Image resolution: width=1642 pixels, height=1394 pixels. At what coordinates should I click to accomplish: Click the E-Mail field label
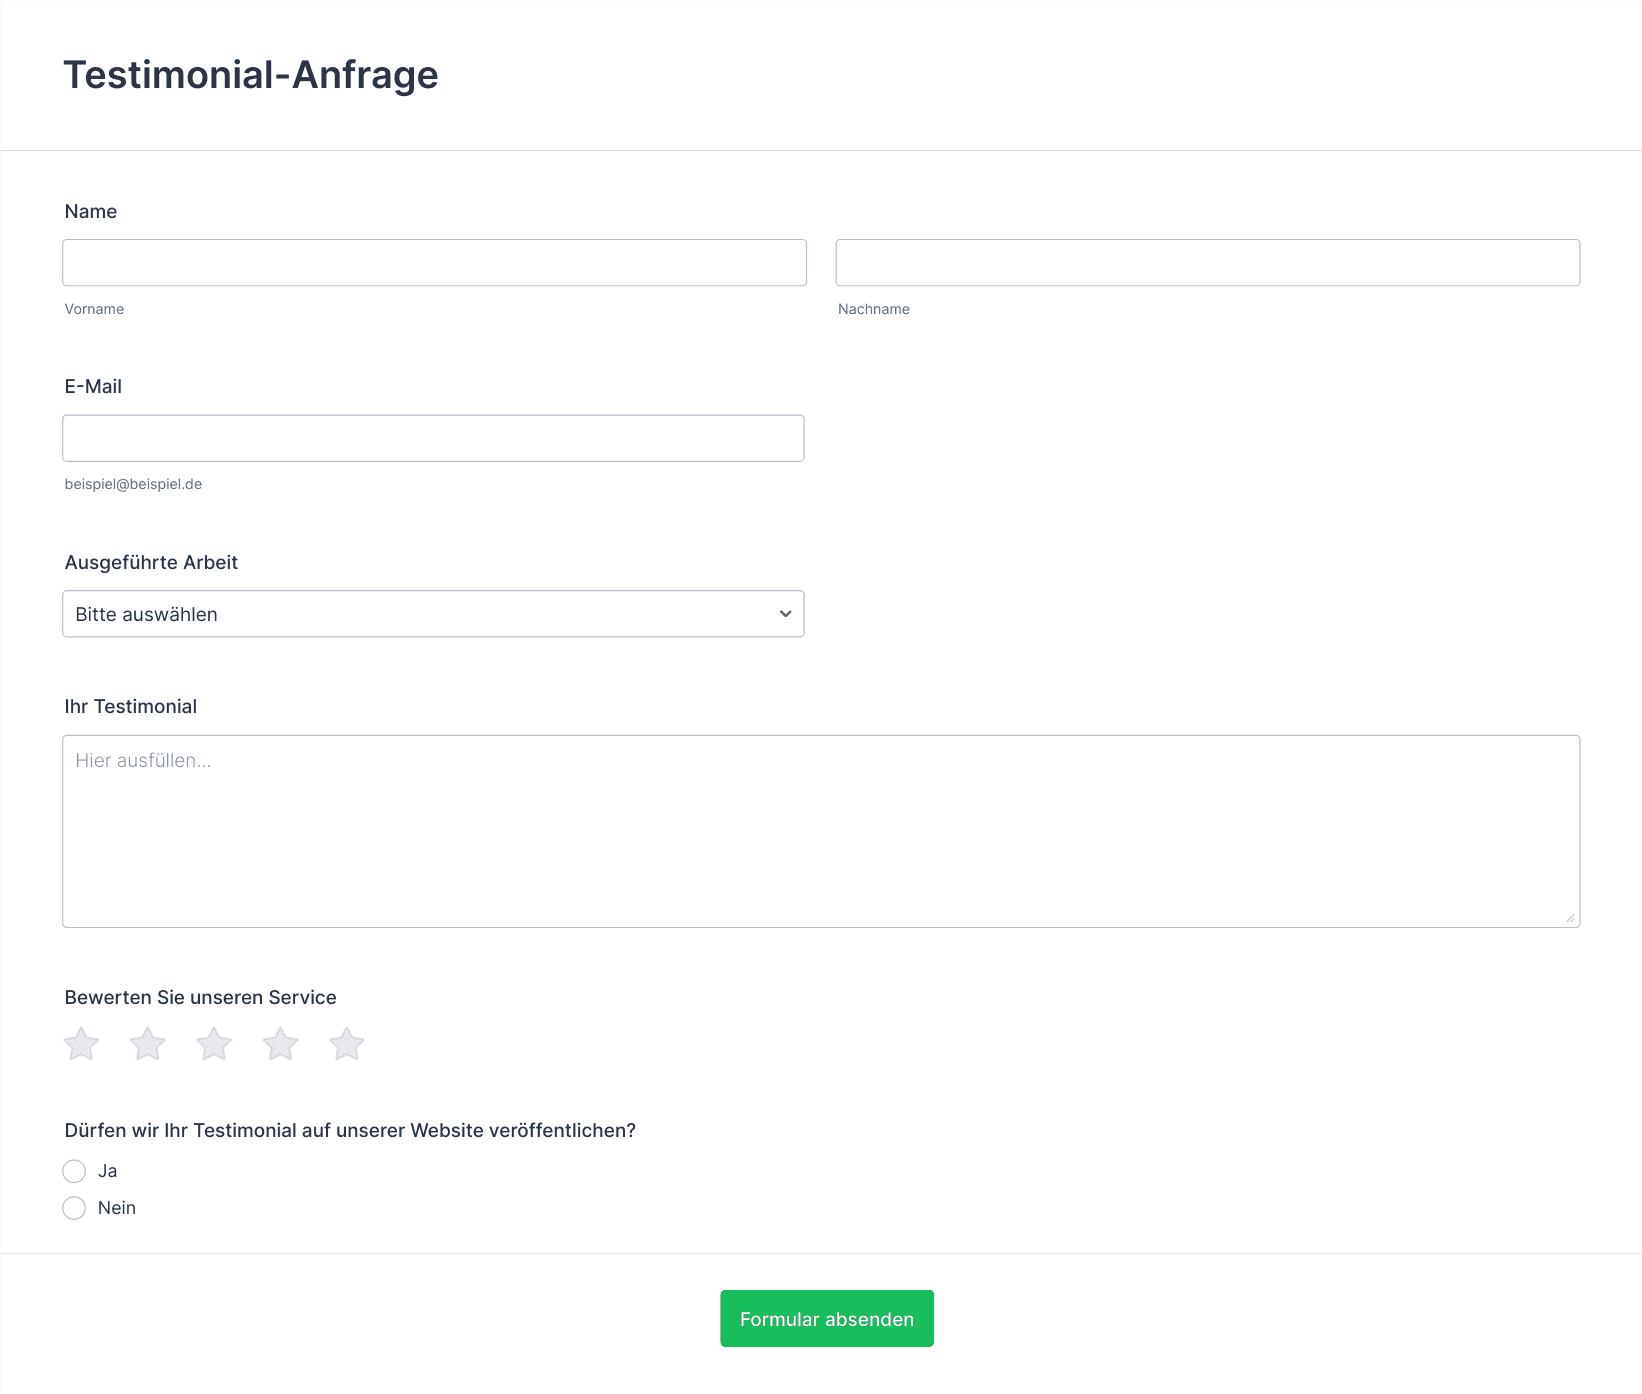click(x=93, y=387)
